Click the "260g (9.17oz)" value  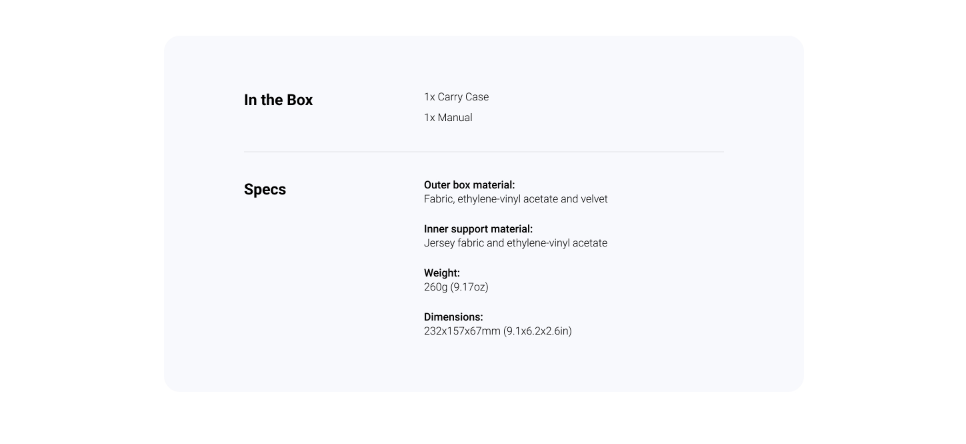point(456,287)
